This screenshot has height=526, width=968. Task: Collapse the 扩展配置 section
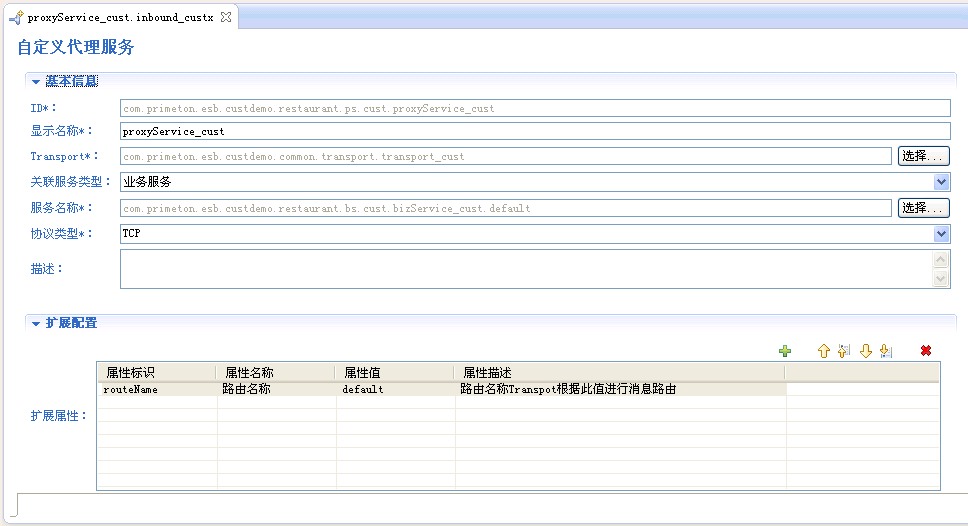(x=36, y=323)
